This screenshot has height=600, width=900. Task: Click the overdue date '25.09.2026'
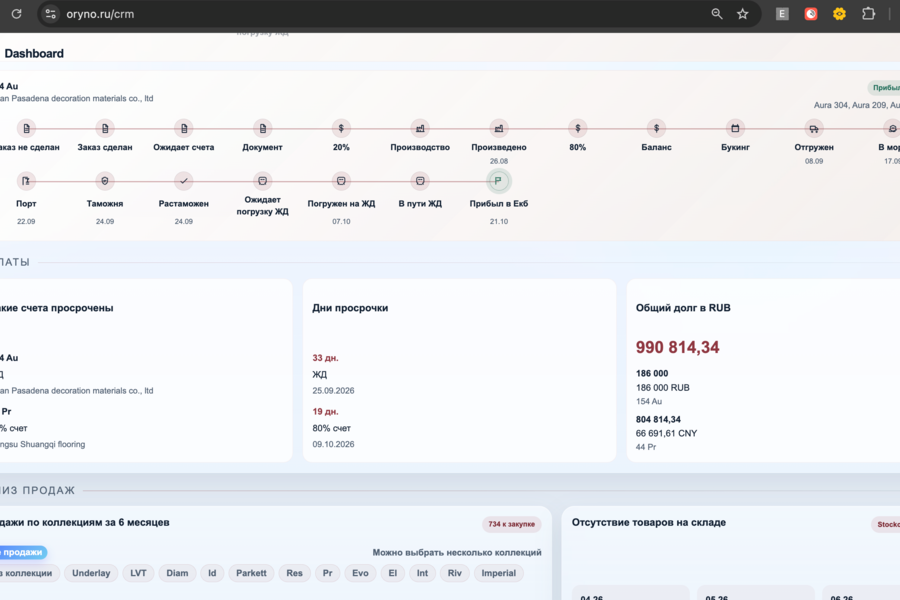click(x=333, y=390)
